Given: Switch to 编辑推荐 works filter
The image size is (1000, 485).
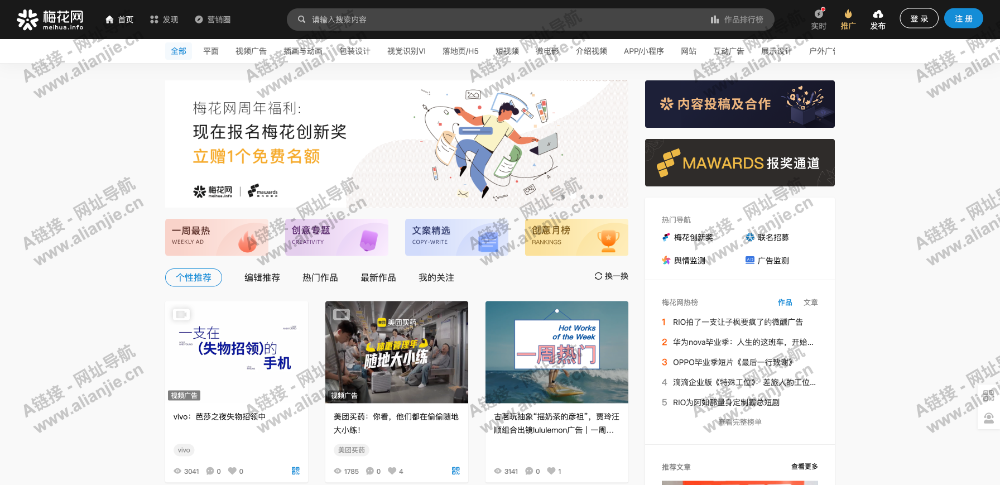Looking at the screenshot, I should pyautogui.click(x=262, y=278).
